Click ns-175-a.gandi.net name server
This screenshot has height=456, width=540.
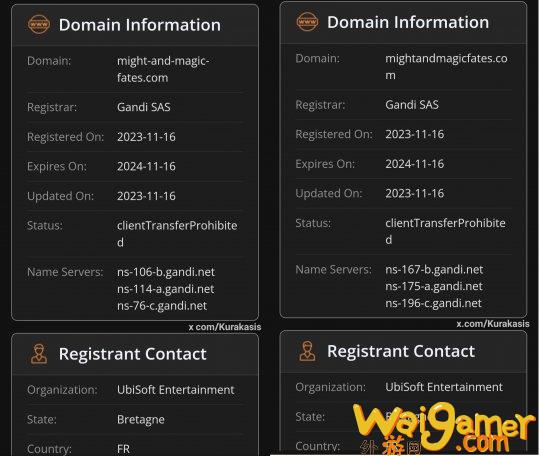pyautogui.click(x=434, y=286)
